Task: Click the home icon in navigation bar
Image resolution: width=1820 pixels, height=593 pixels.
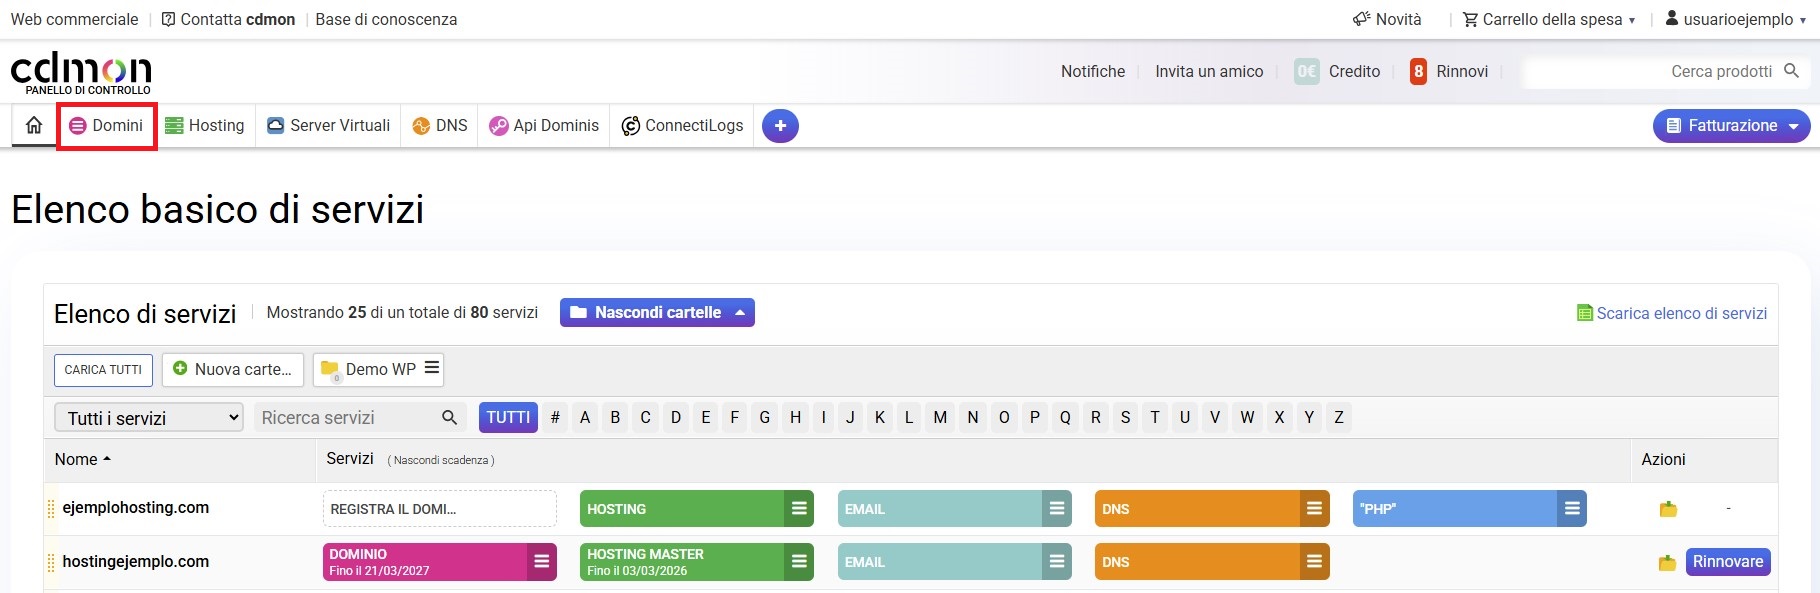Action: (x=34, y=125)
